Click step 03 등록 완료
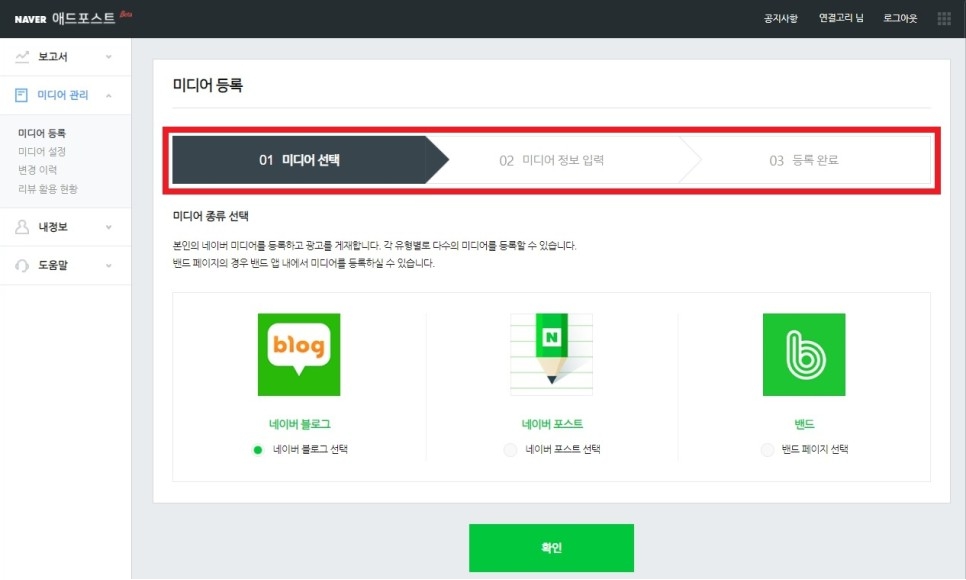Image resolution: width=966 pixels, height=580 pixels. (x=803, y=160)
